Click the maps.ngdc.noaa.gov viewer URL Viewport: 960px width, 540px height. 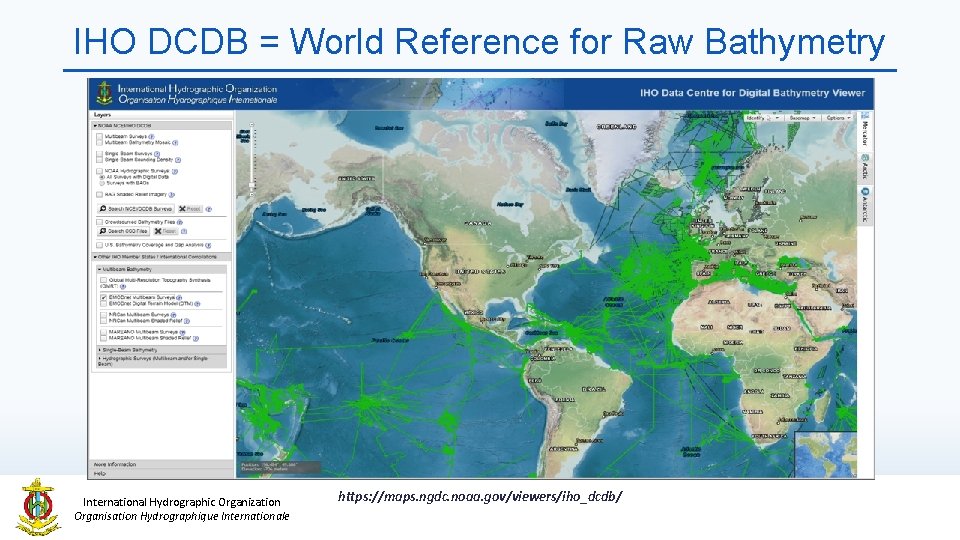pyautogui.click(x=480, y=497)
